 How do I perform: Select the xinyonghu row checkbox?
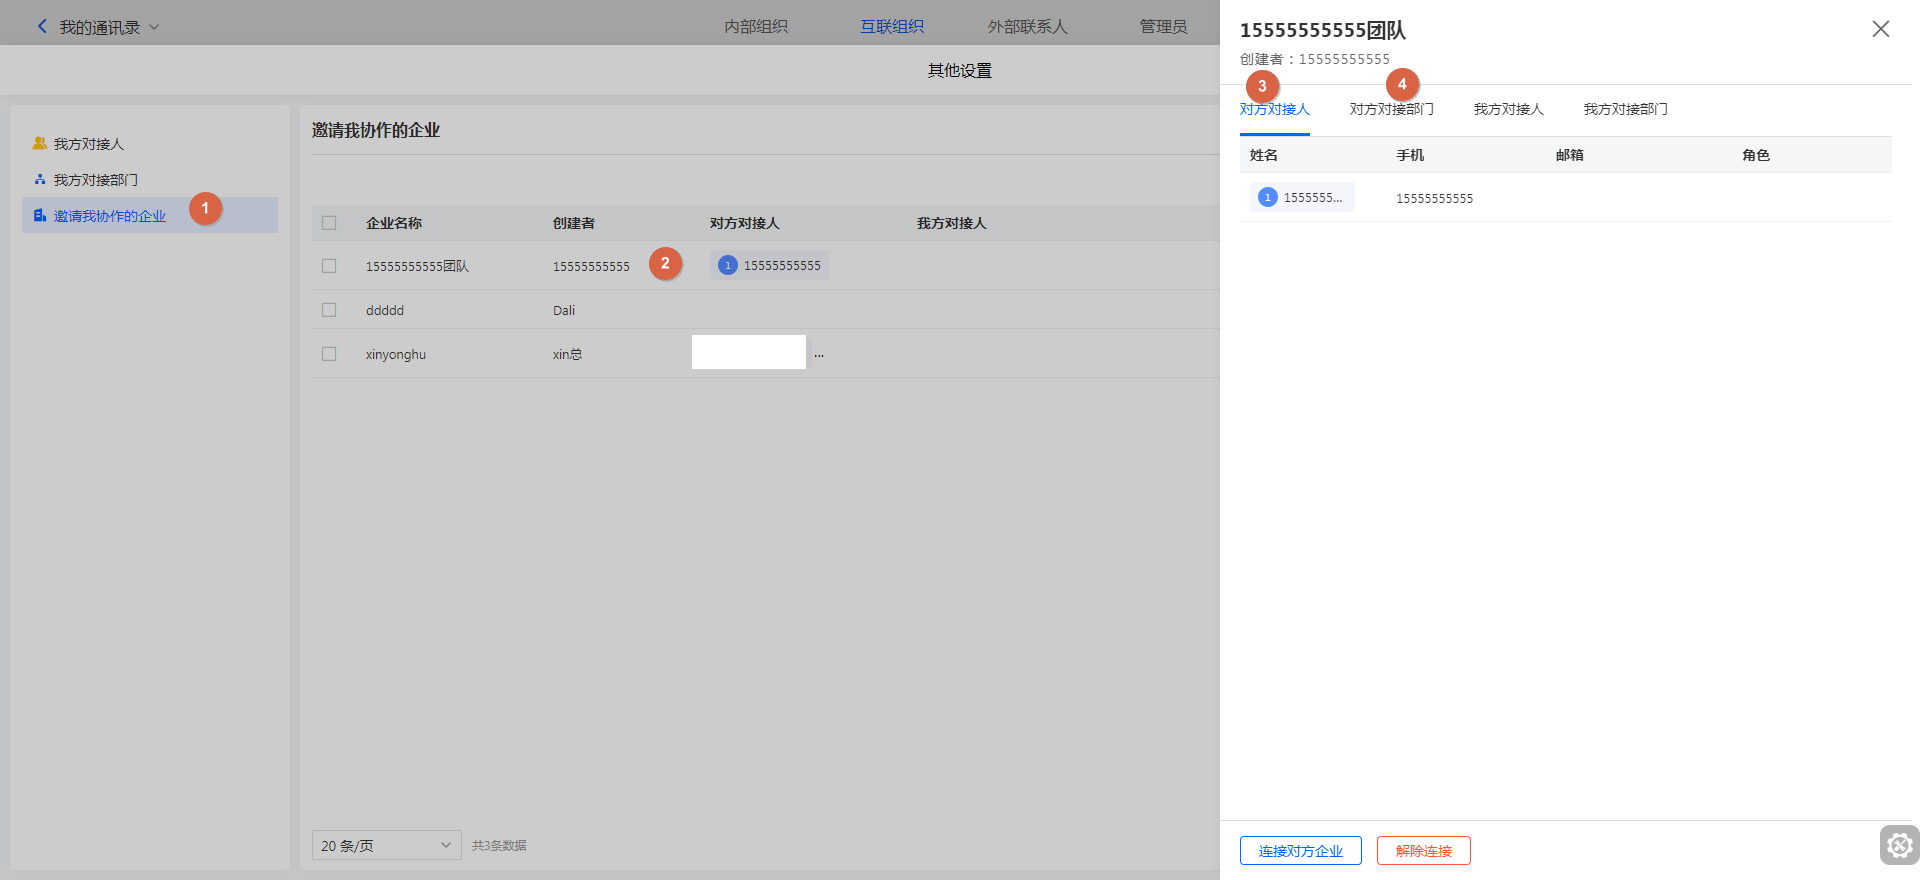click(329, 354)
